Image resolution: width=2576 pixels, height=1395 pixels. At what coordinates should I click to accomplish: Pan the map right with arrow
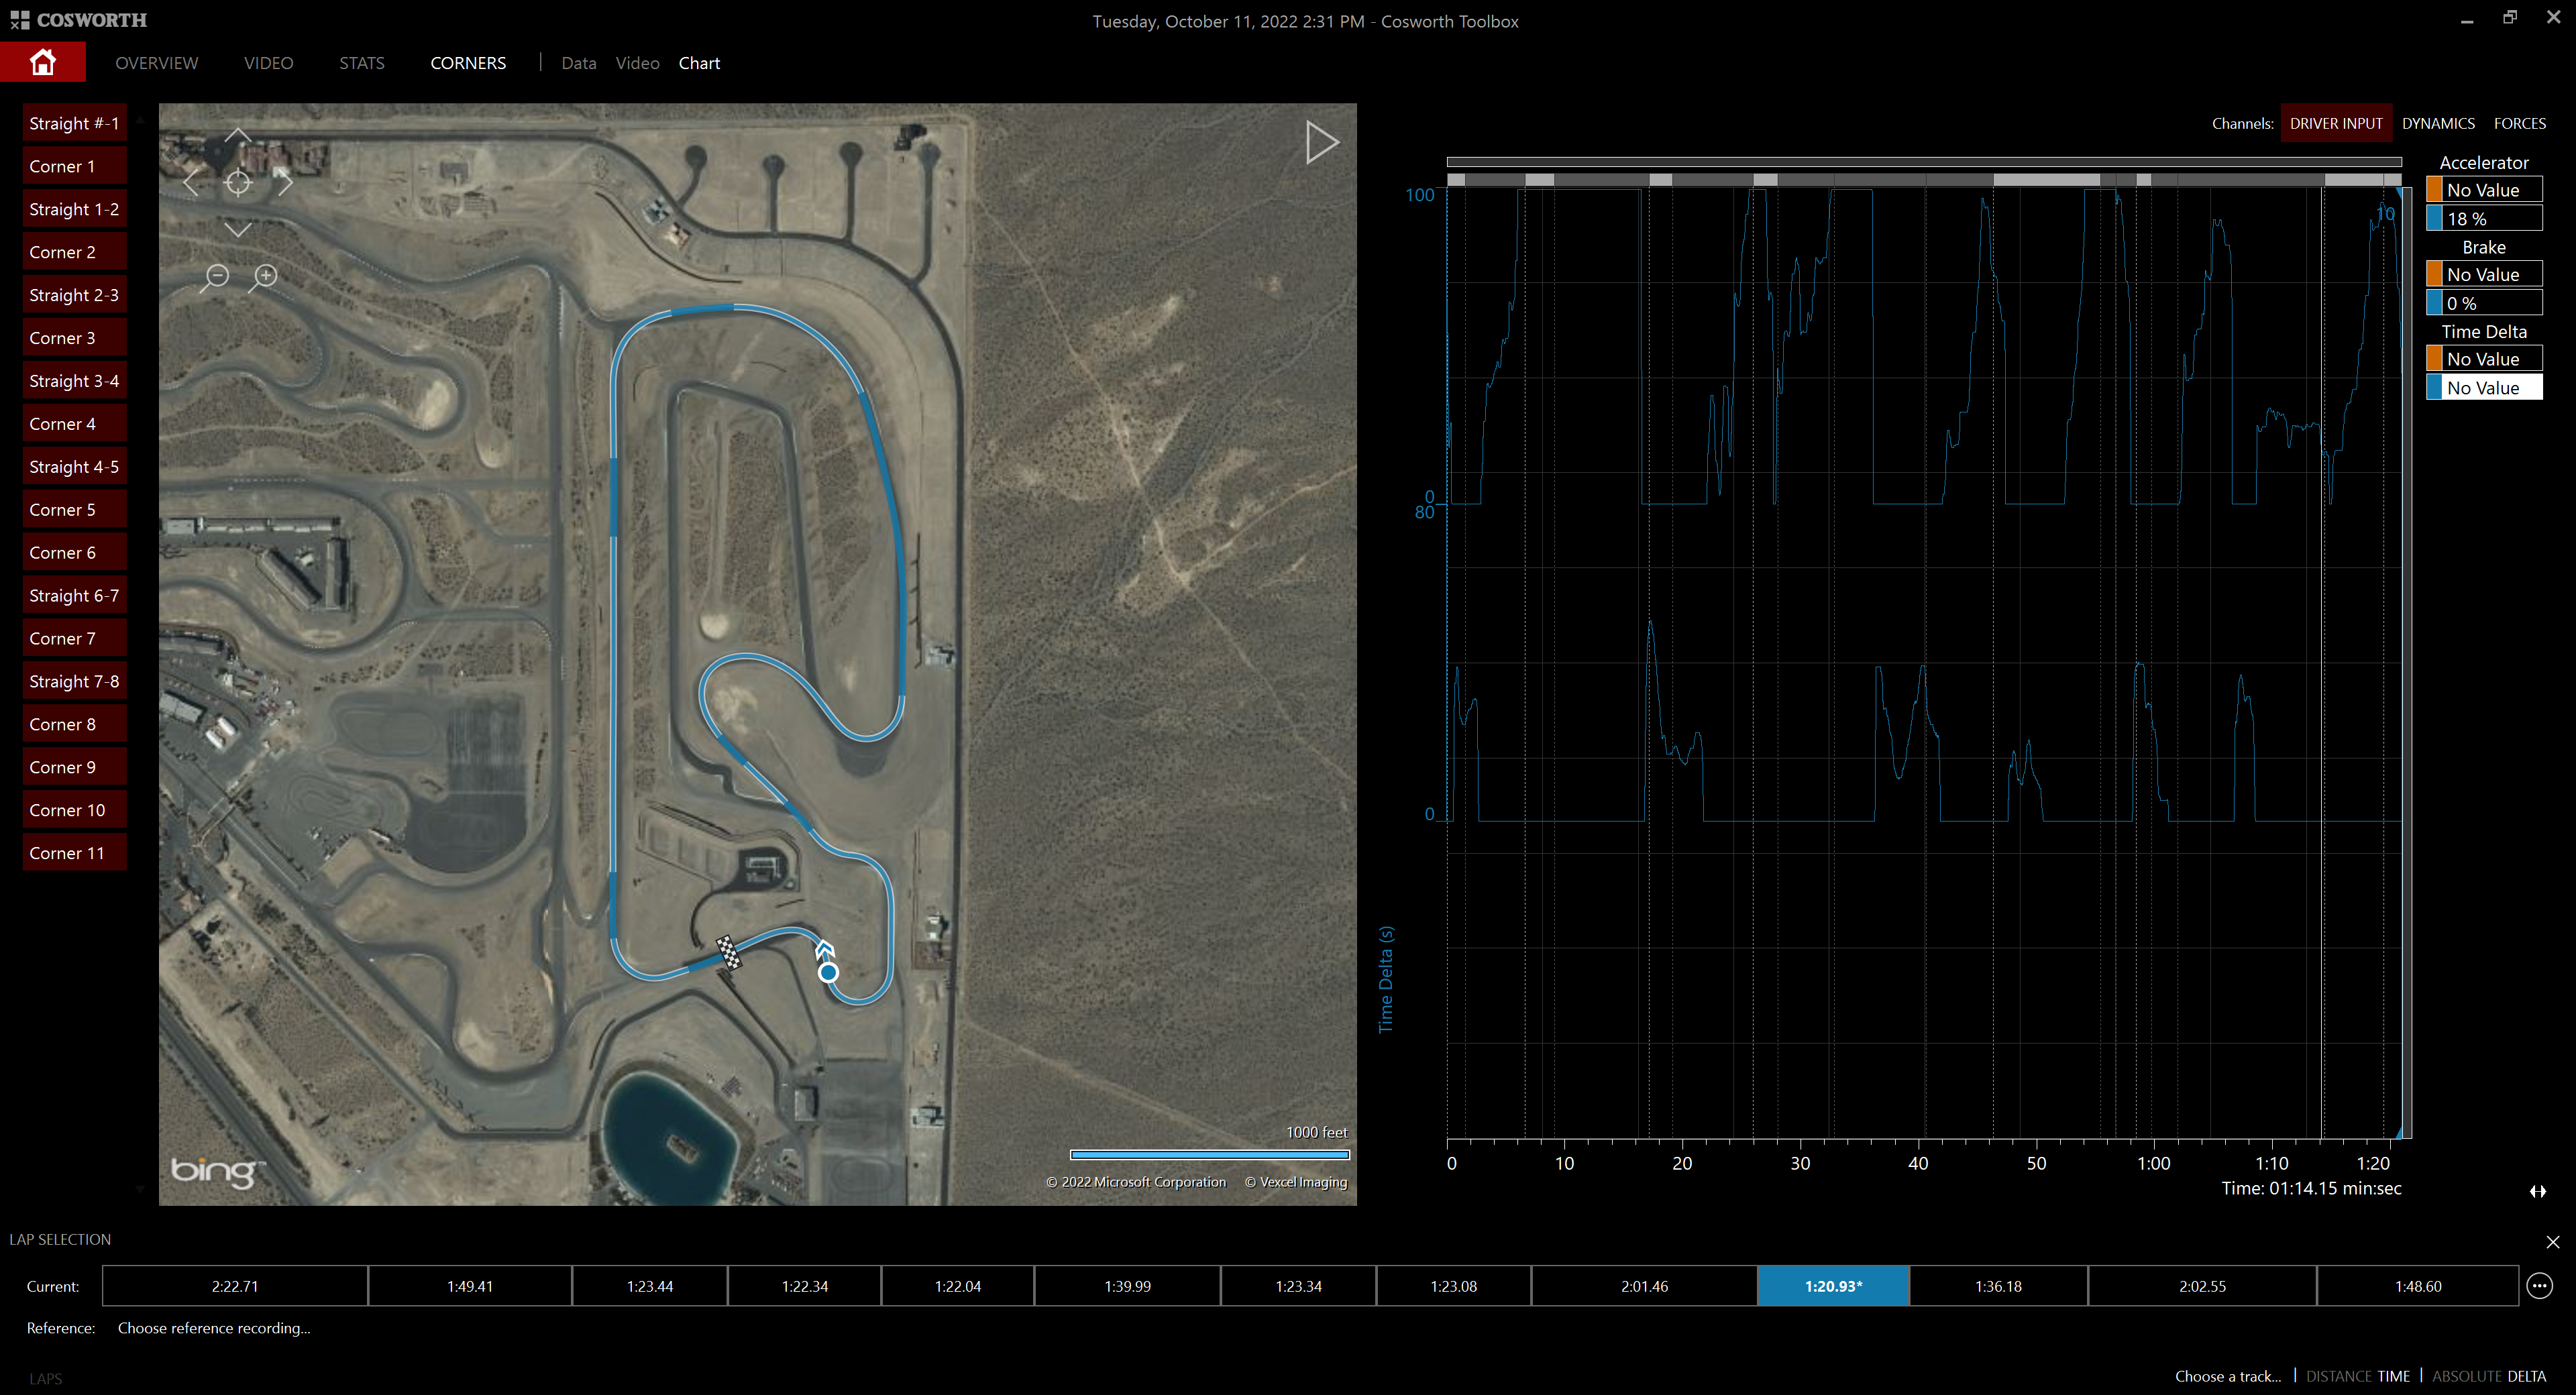(285, 182)
